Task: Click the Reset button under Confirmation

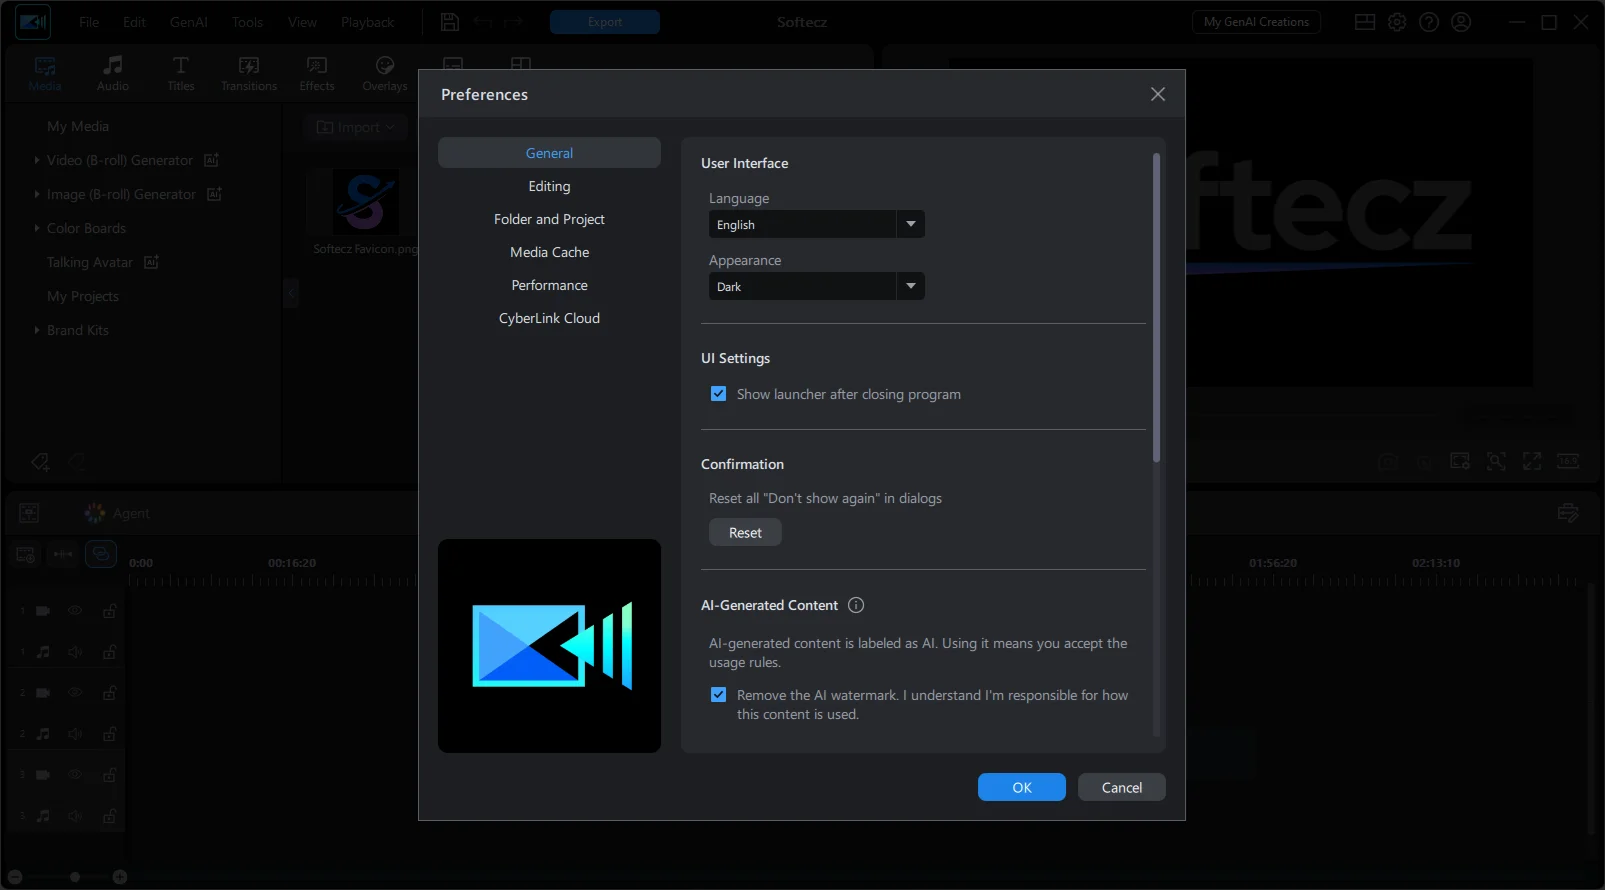Action: pos(745,532)
